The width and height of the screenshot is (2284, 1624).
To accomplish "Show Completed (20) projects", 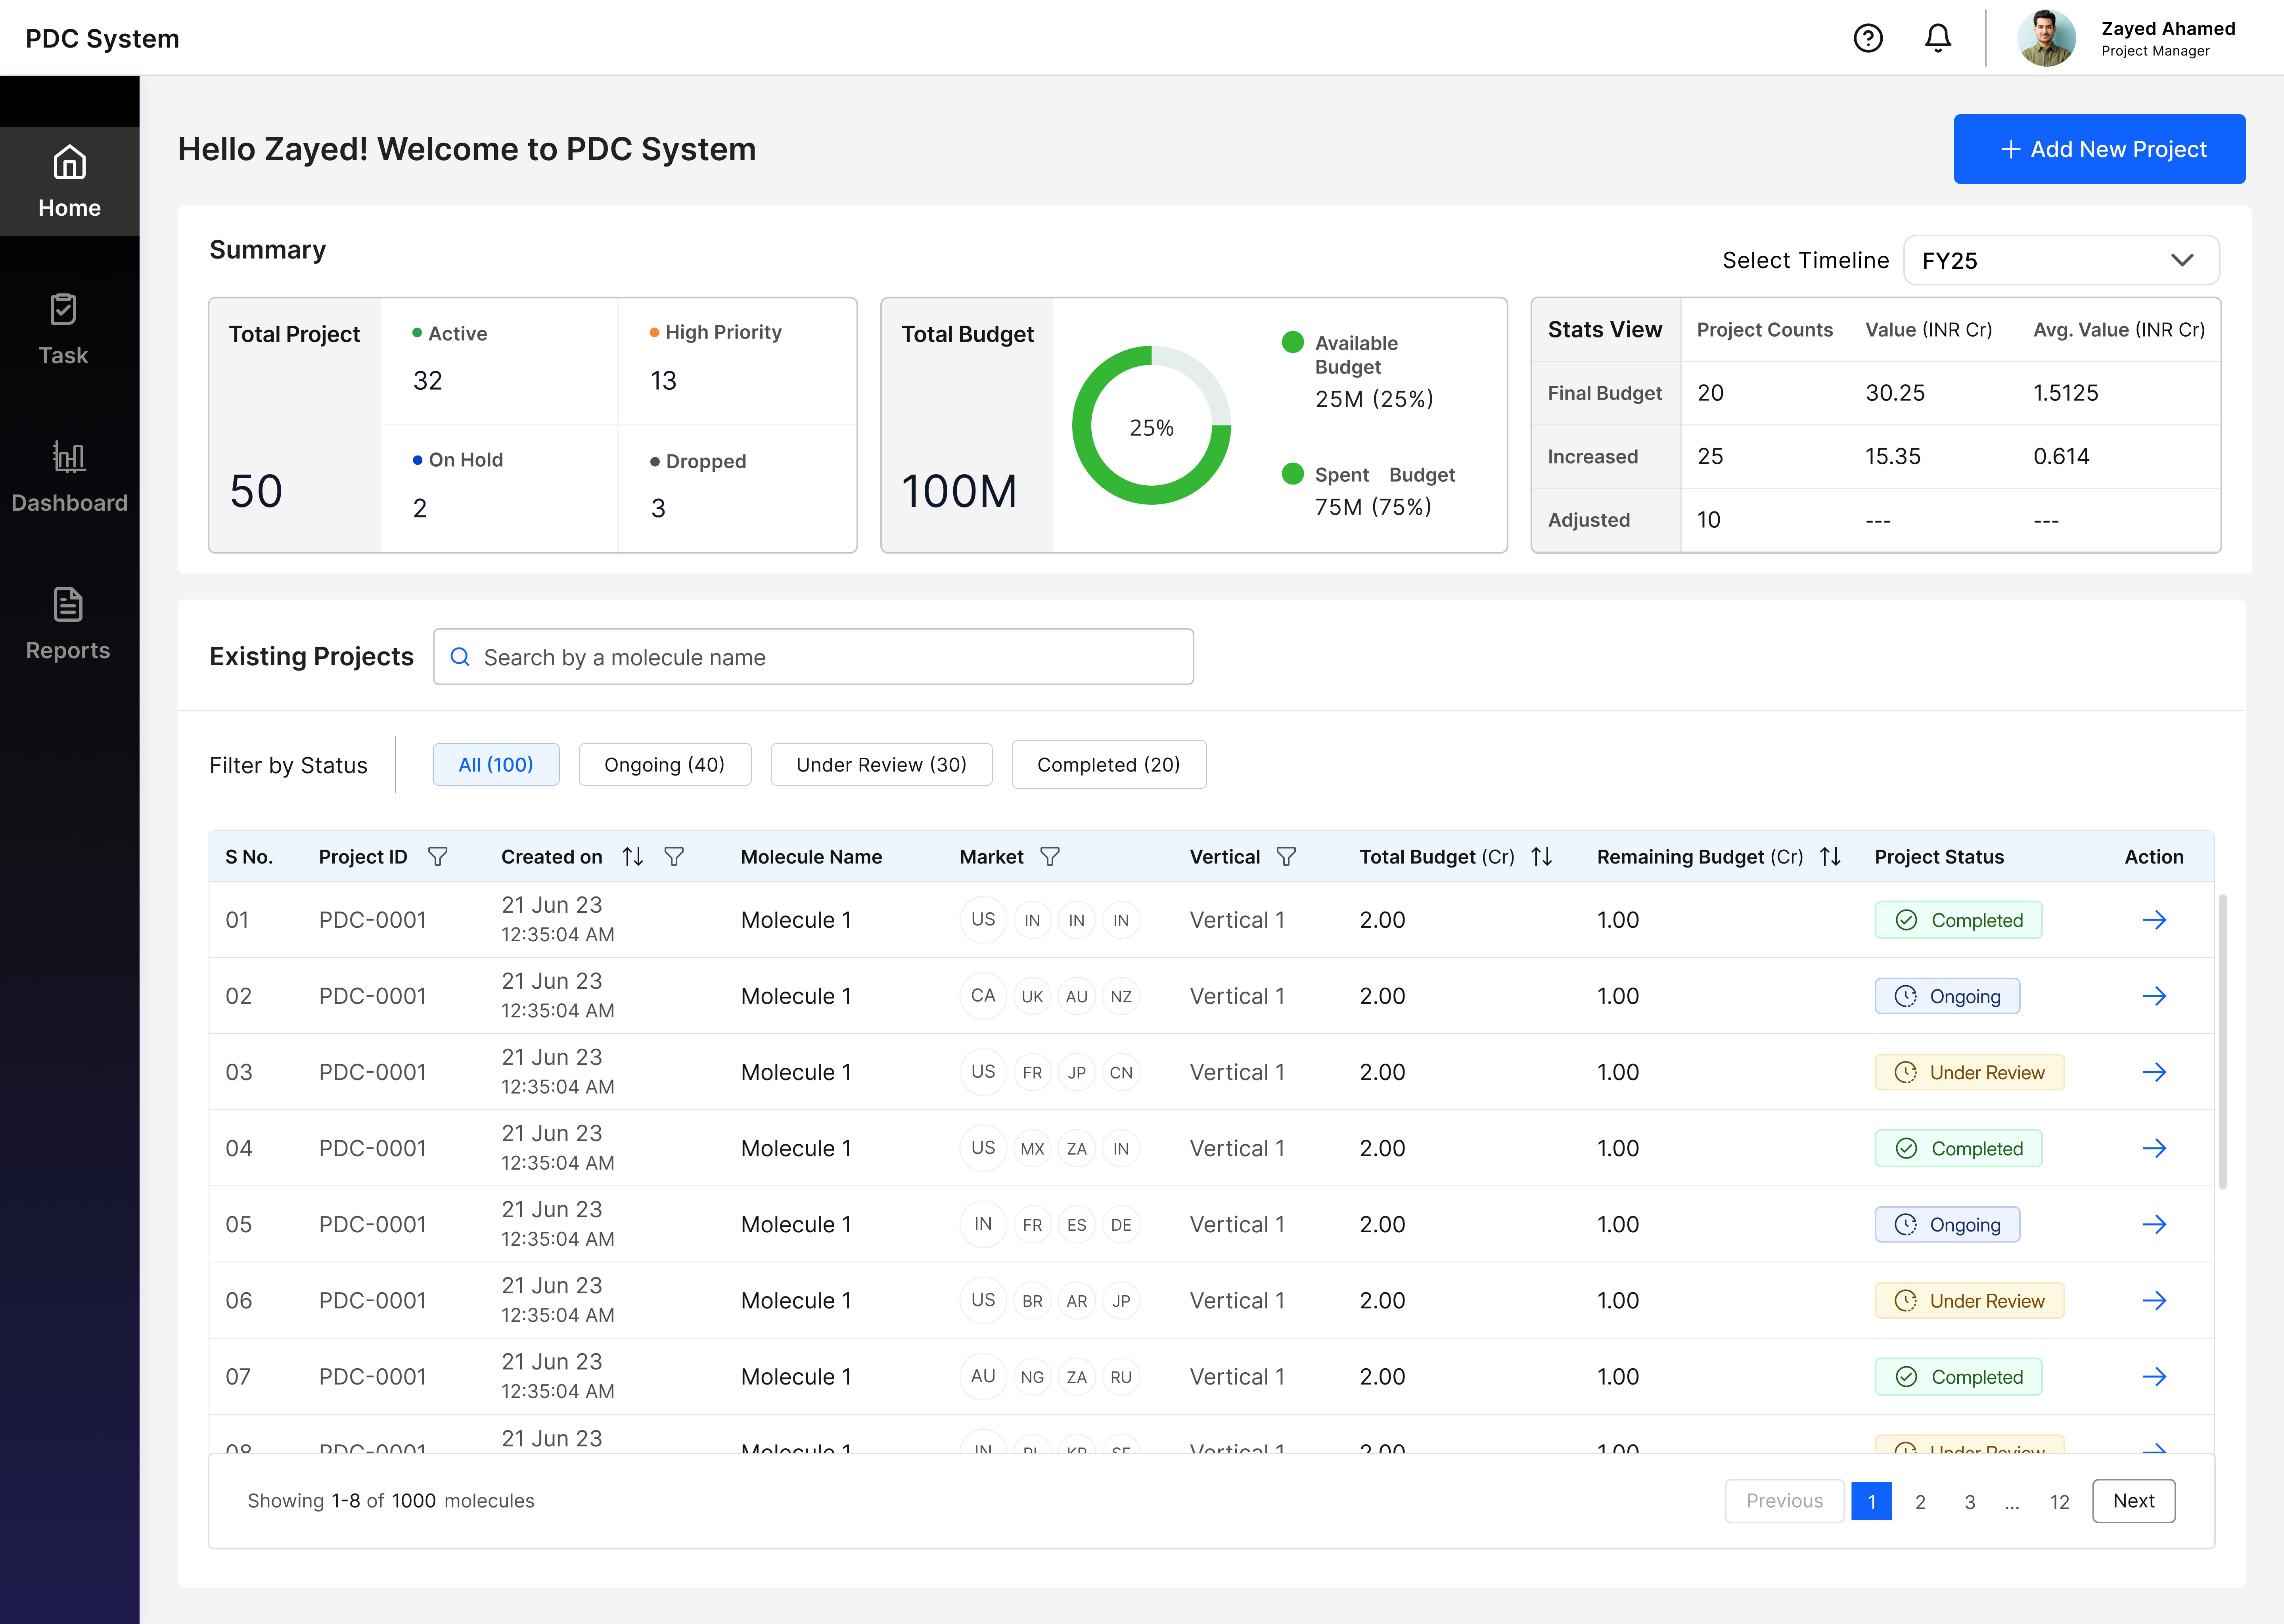I will point(1108,765).
